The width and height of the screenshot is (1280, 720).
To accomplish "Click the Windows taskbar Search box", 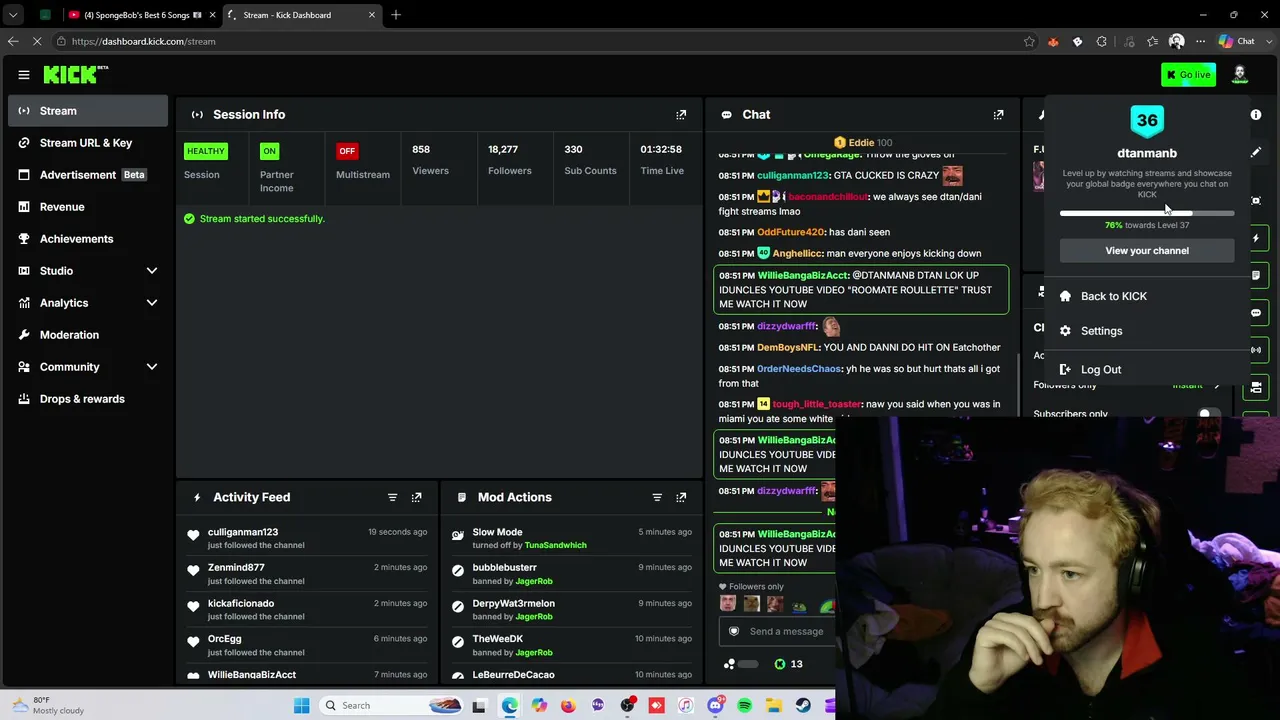I will 390,706.
